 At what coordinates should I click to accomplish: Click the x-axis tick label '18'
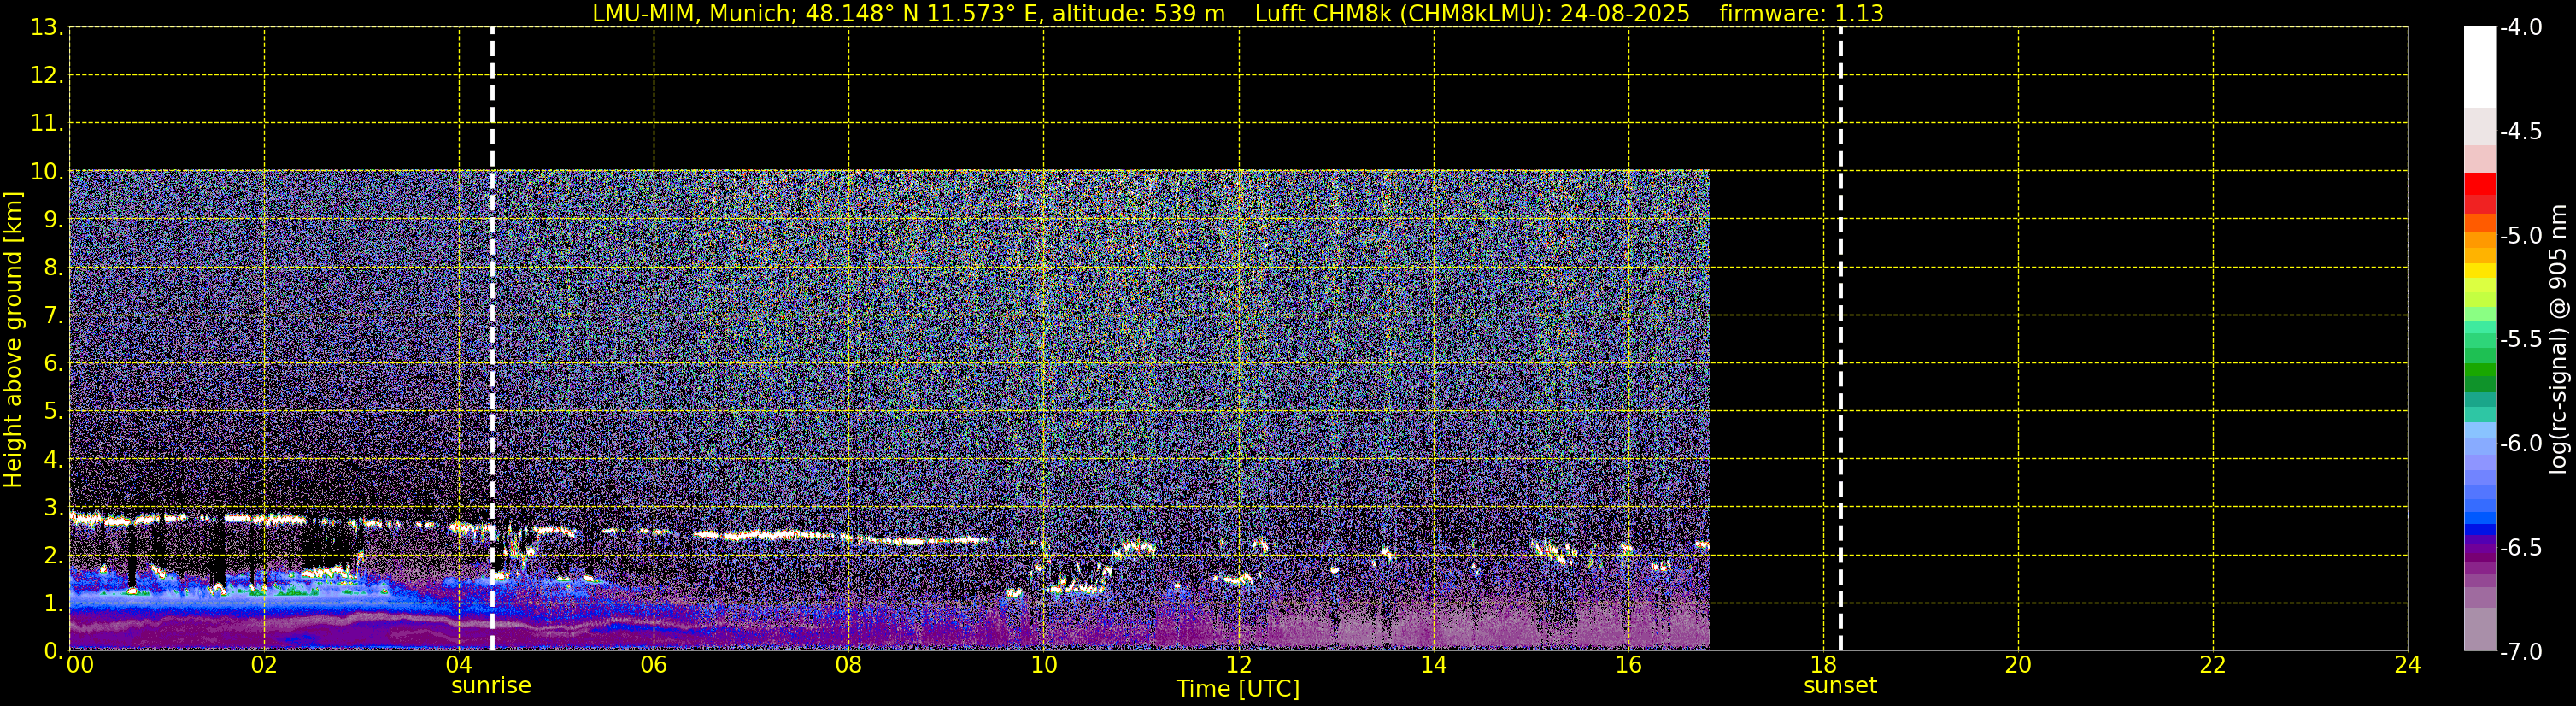coord(1824,665)
